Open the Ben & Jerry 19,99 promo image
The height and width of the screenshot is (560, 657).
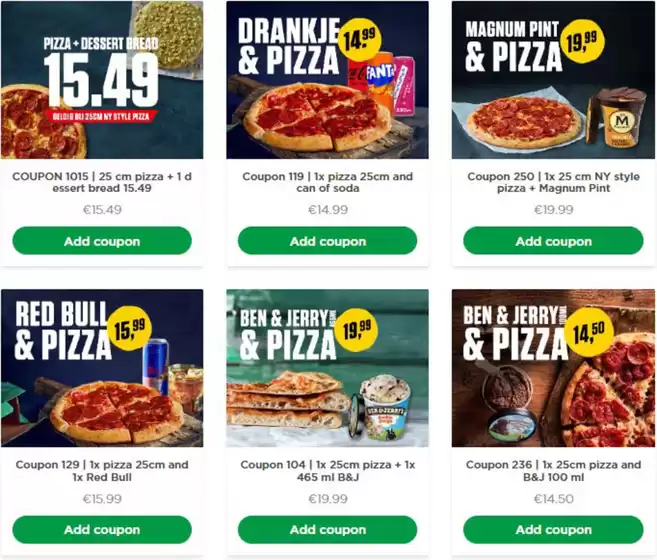(x=328, y=368)
